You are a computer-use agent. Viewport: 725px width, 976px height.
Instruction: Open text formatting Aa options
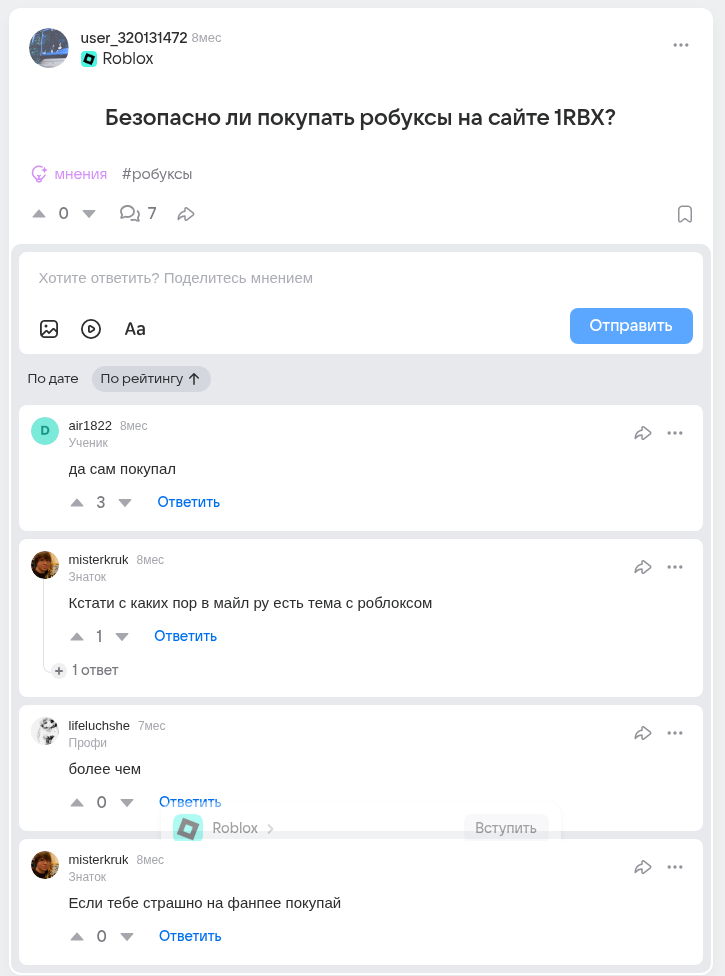pyautogui.click(x=135, y=329)
